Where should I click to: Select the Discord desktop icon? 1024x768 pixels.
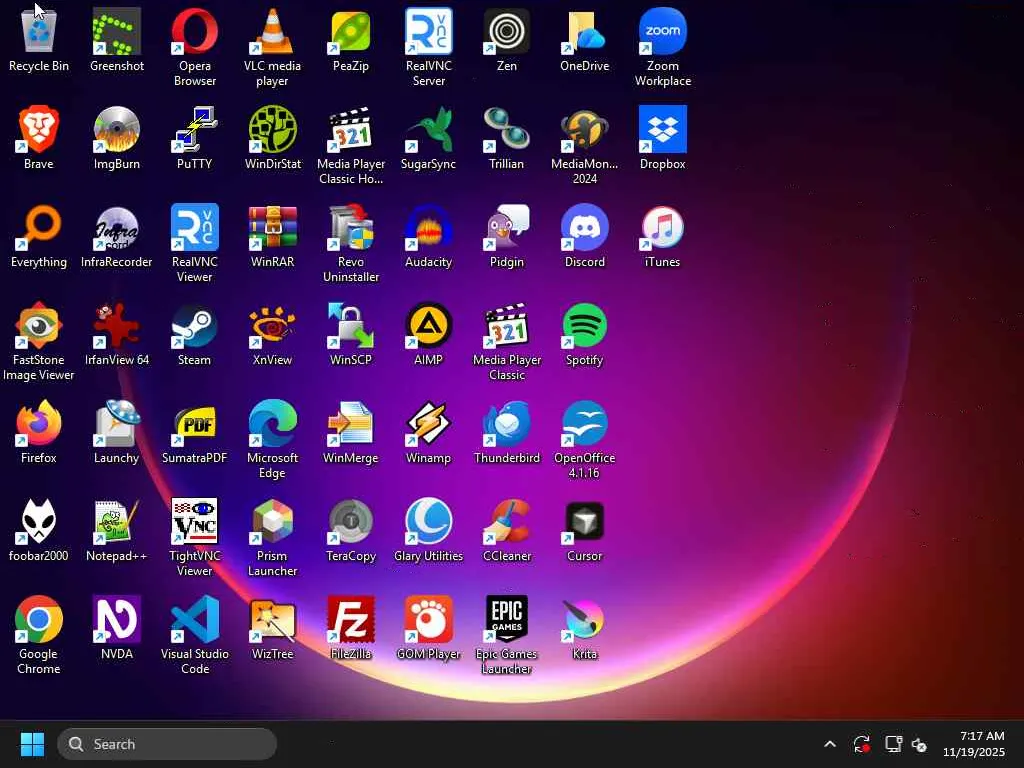[584, 229]
